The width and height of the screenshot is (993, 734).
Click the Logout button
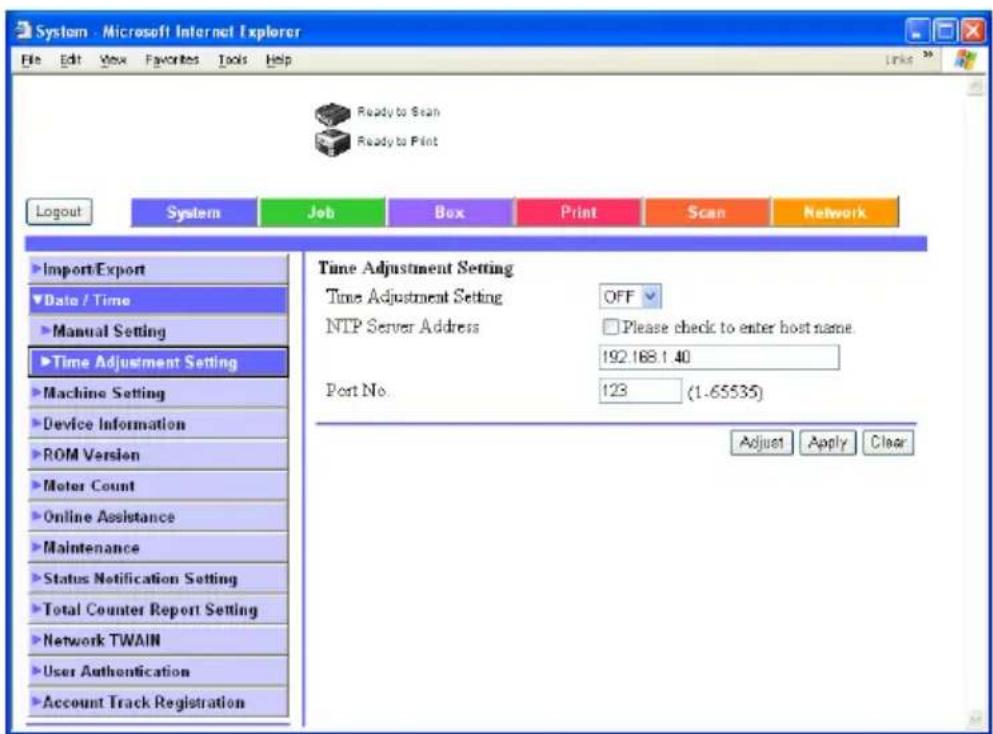[59, 212]
